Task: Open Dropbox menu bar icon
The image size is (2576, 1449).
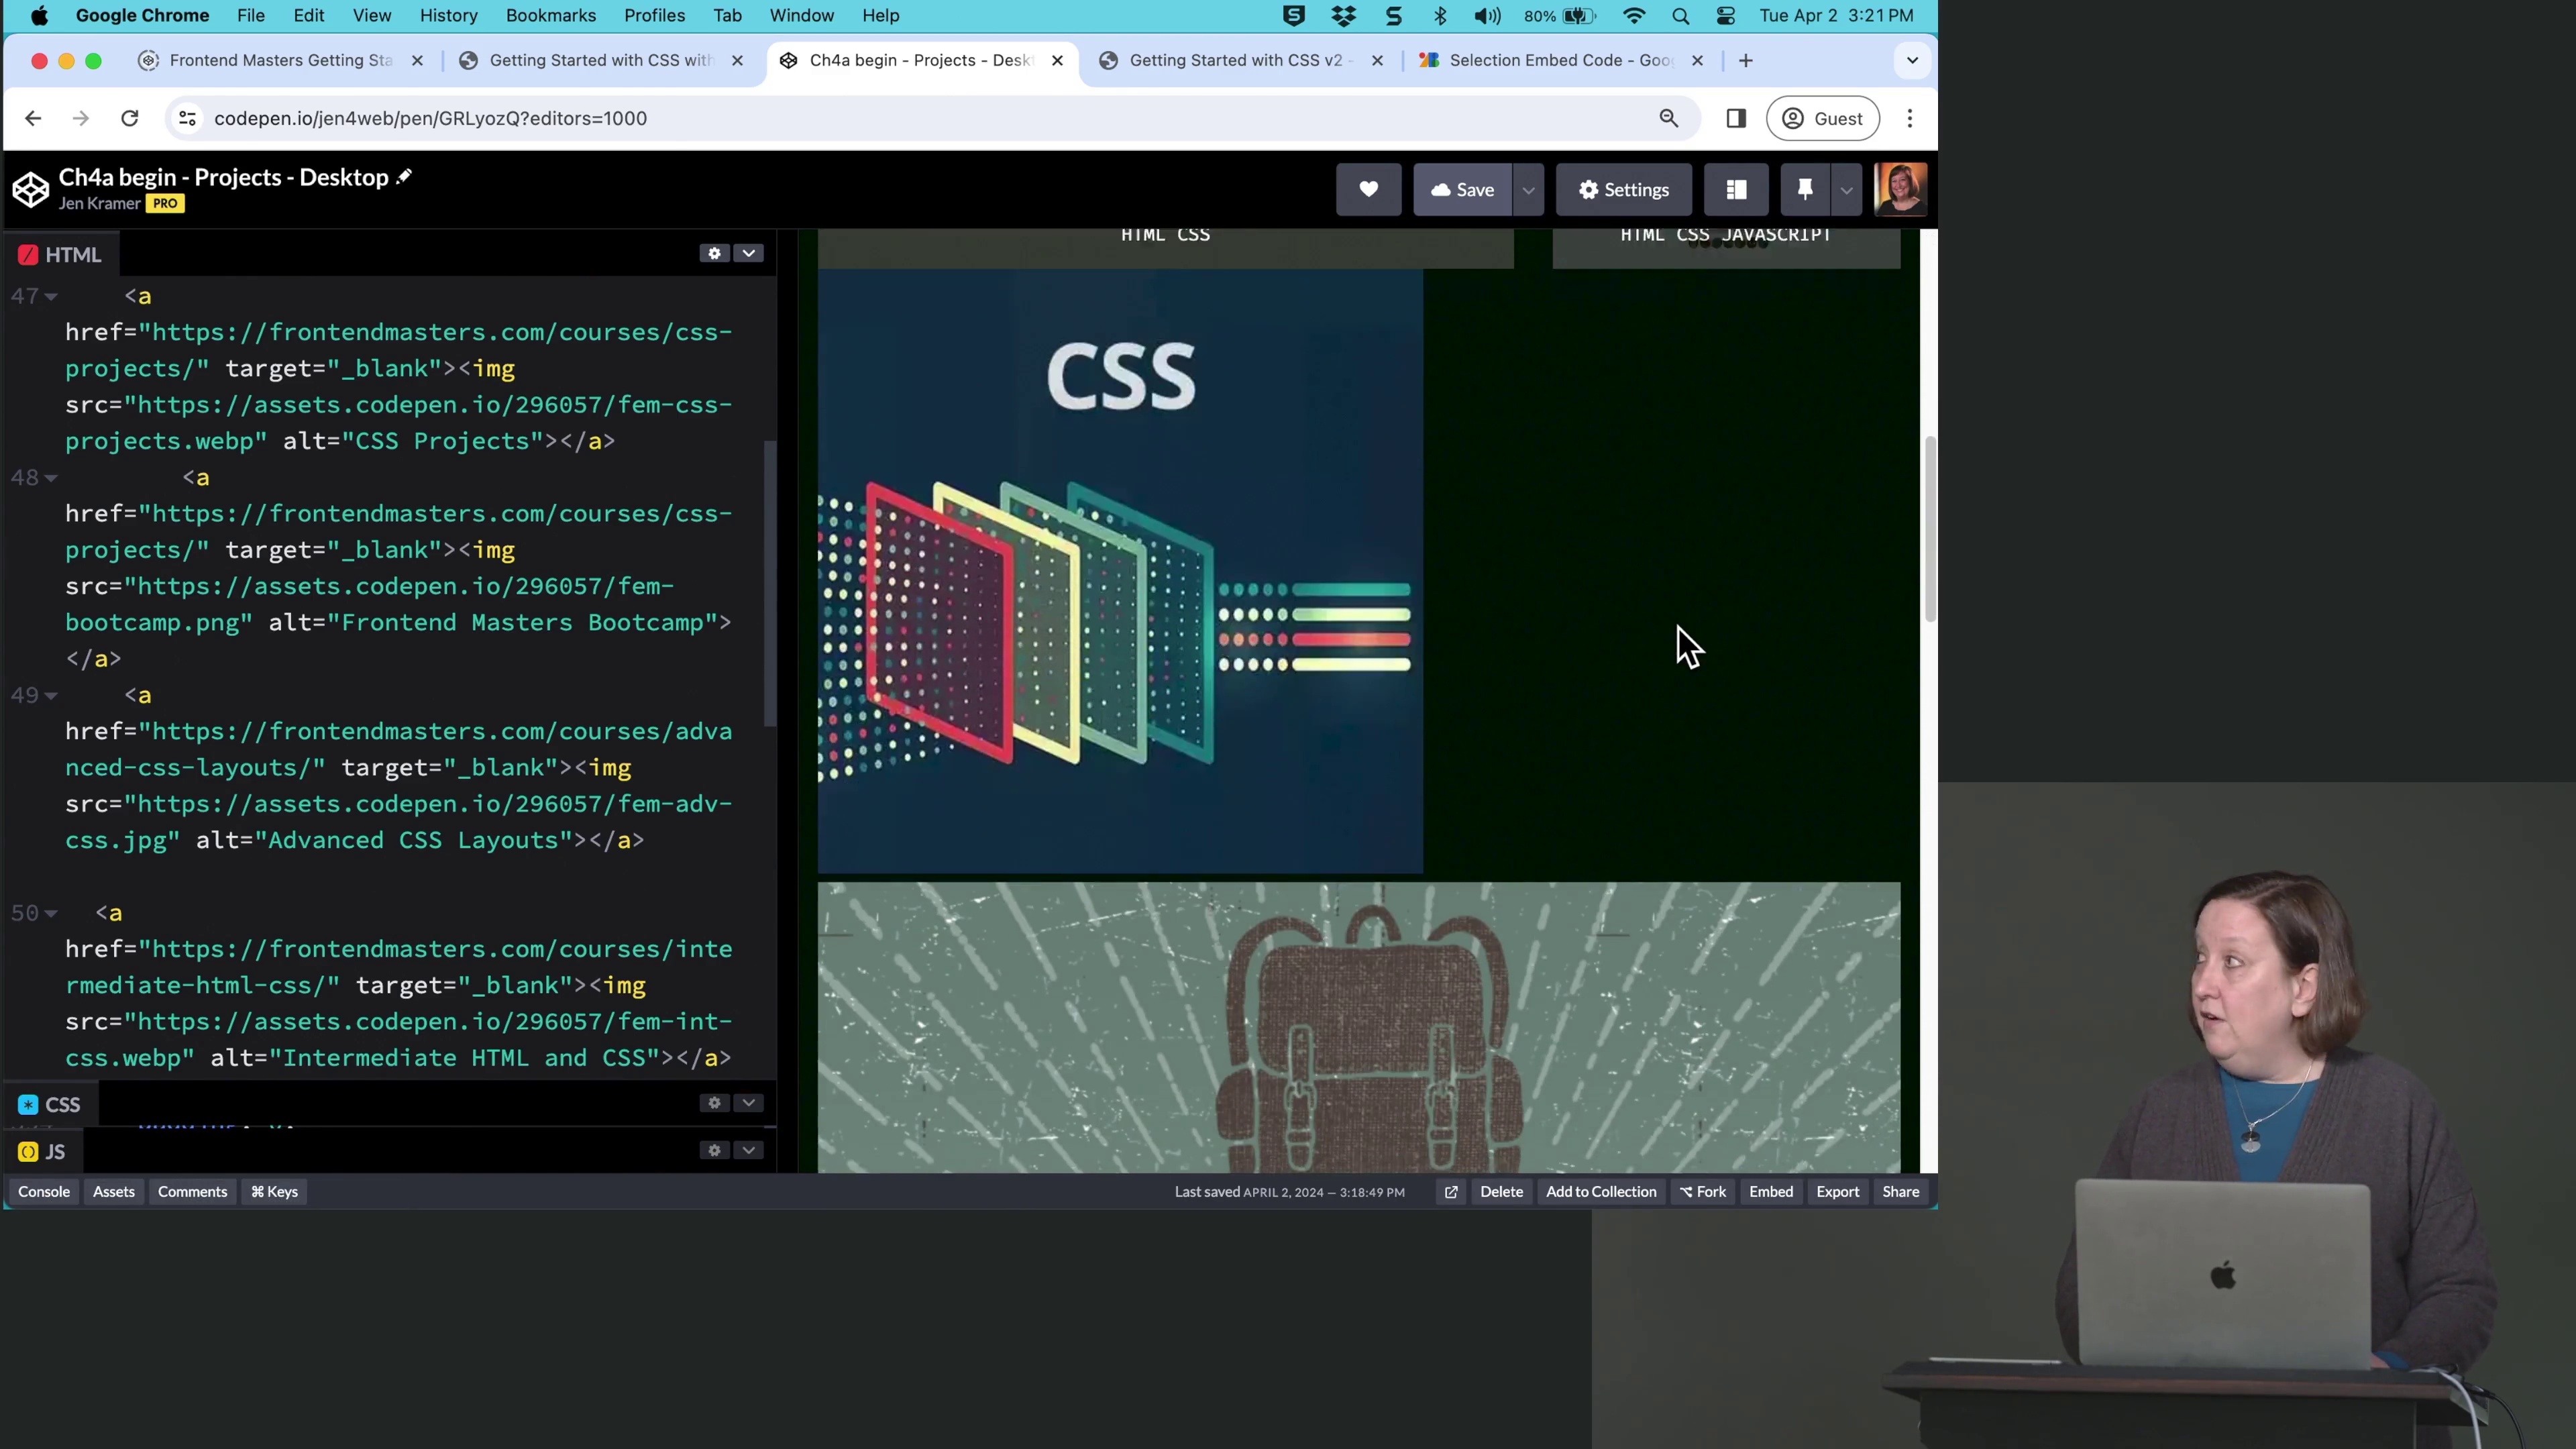Action: click(1344, 16)
